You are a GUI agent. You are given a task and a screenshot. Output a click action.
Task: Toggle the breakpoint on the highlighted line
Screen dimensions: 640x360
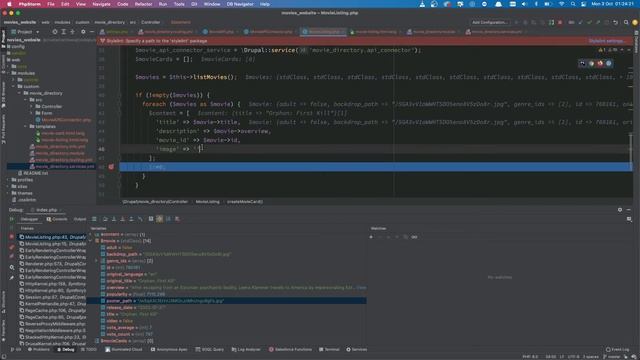tap(111, 167)
